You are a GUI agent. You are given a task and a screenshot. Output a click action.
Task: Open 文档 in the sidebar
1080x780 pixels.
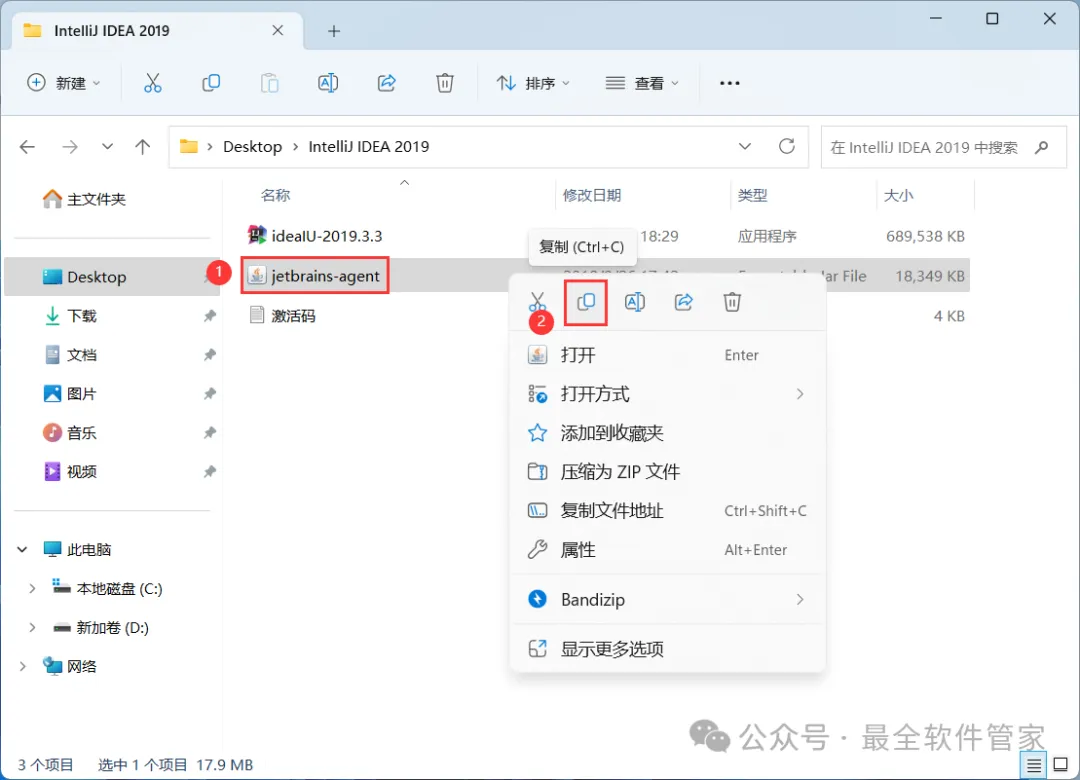tap(70, 355)
